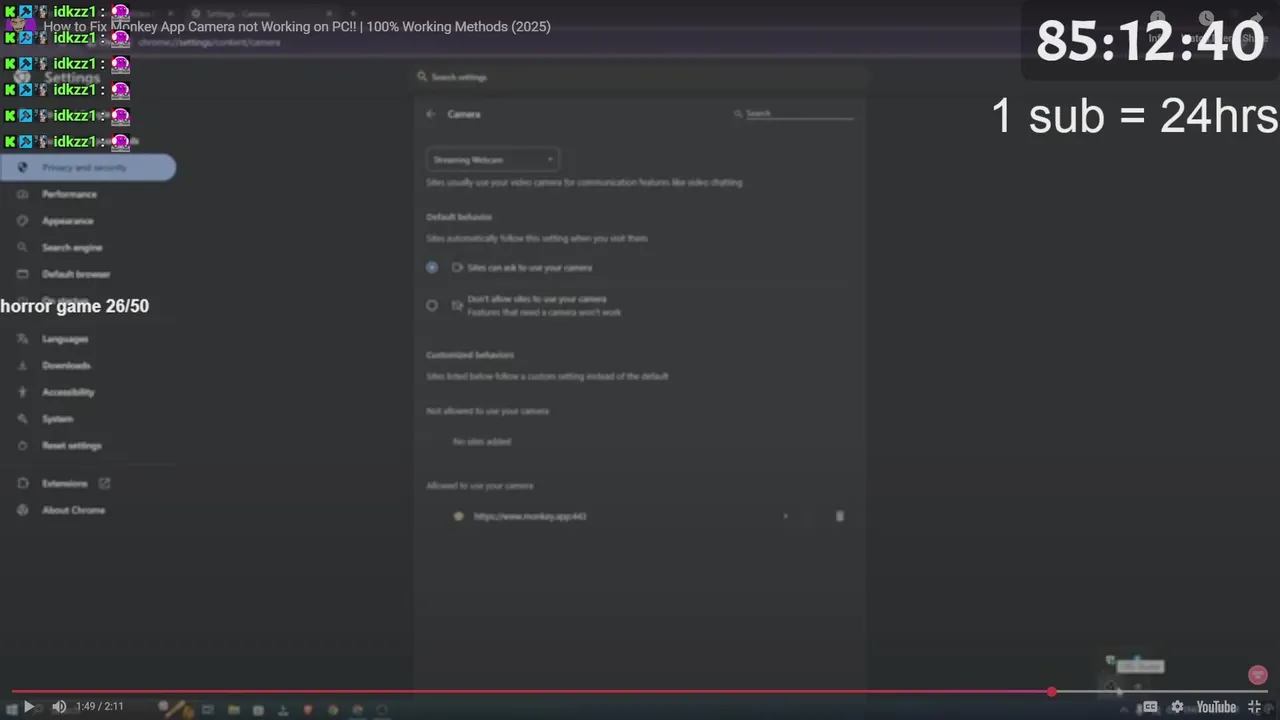The height and width of the screenshot is (720, 1280).
Task: Click the Languages translate icon
Action: pos(23,339)
